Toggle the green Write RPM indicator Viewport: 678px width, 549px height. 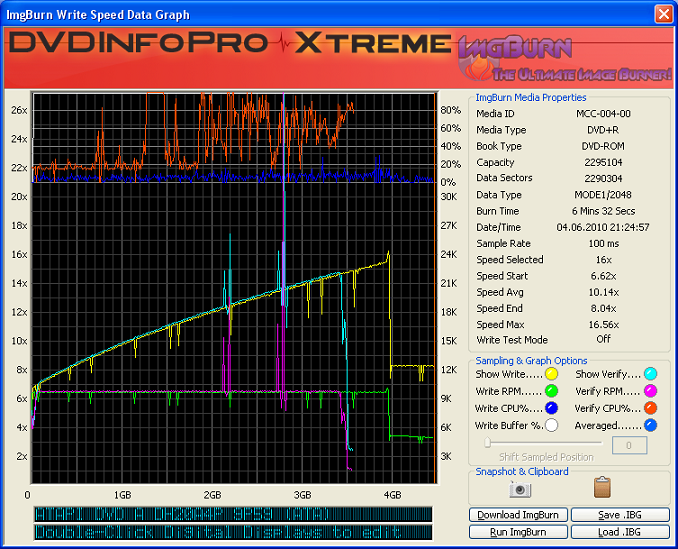551,391
